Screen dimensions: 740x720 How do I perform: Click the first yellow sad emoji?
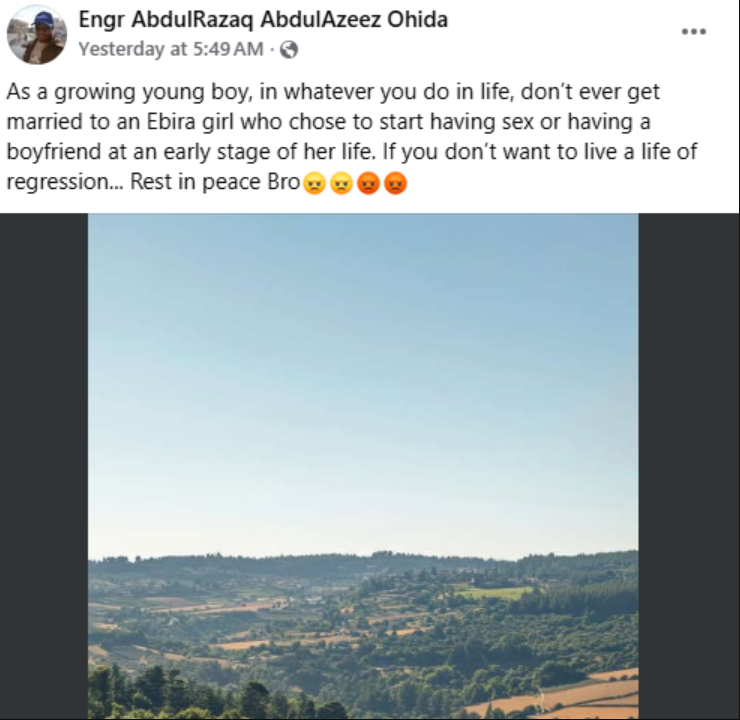coord(314,183)
